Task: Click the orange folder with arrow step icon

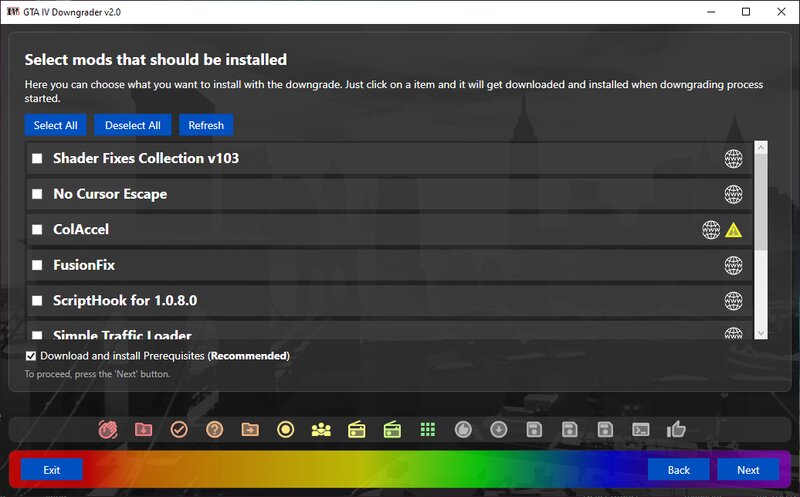Action: (x=250, y=430)
